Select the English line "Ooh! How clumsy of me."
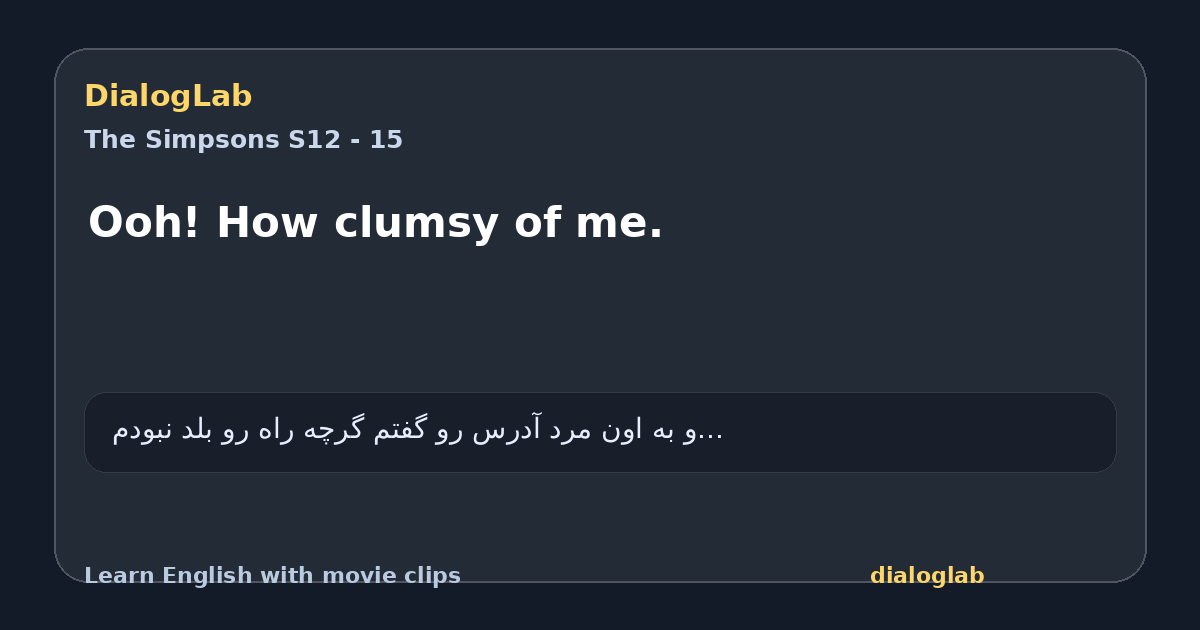Screen dimensions: 1200x630 click(x=375, y=223)
